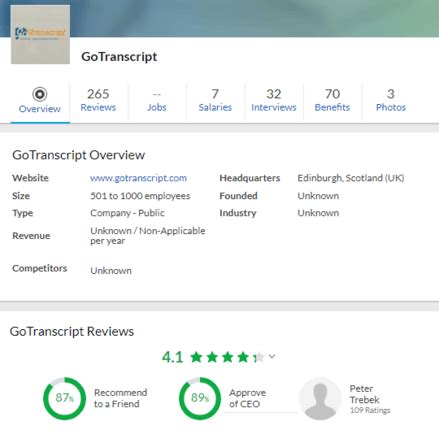Click the GoTranscript company logo
Image resolution: width=439 pixels, height=430 pixels.
coord(40,34)
